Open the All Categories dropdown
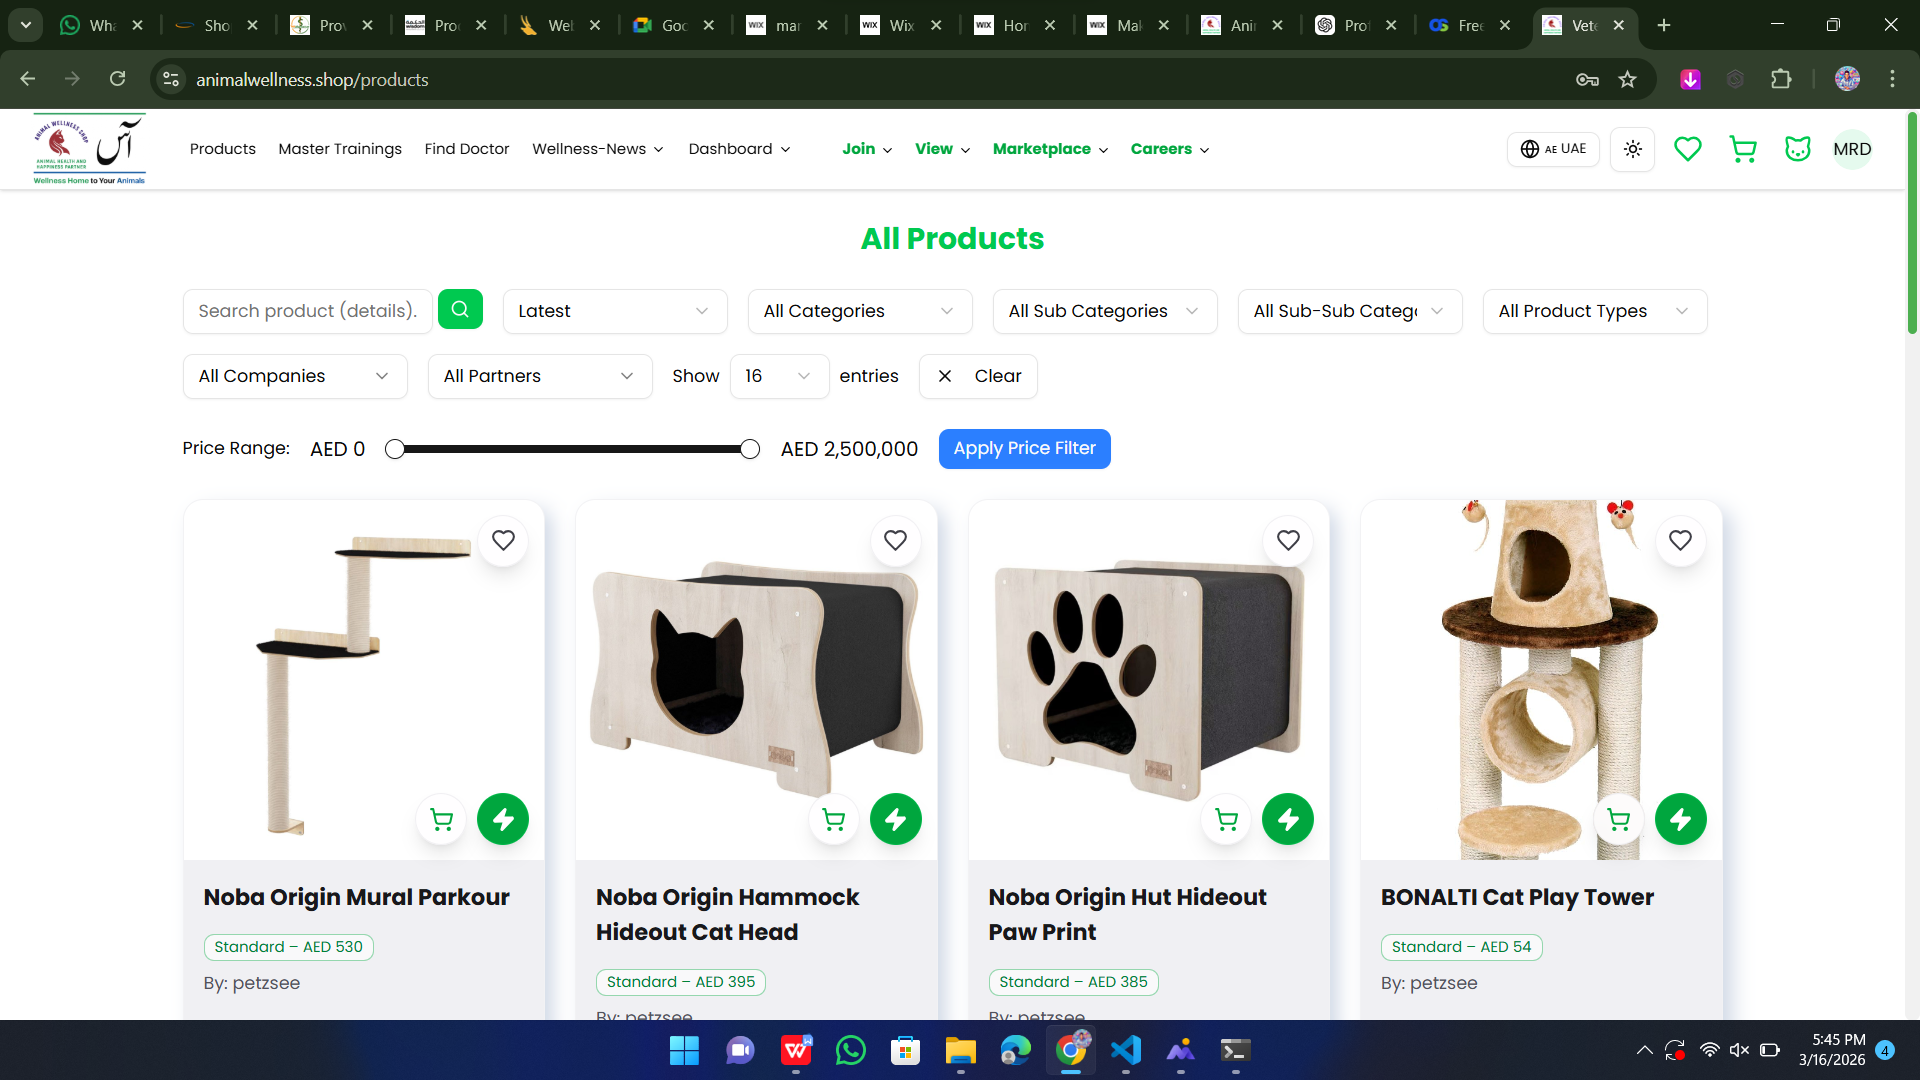The height and width of the screenshot is (1080, 1920). pyautogui.click(x=859, y=311)
